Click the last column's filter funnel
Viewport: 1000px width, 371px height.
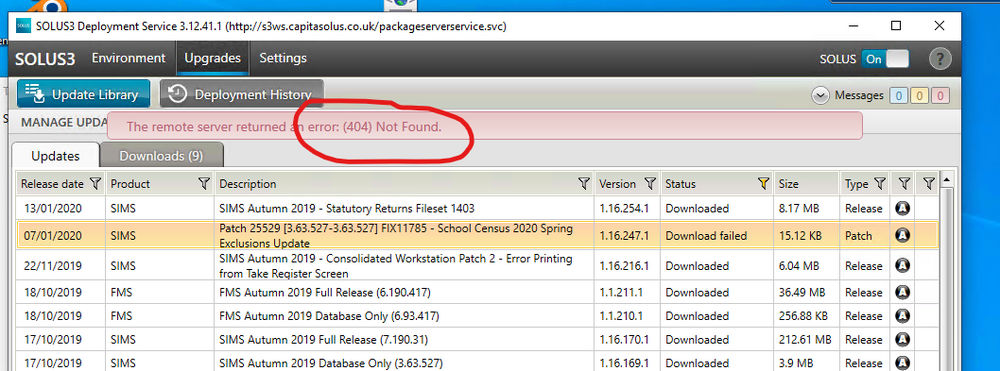[929, 184]
